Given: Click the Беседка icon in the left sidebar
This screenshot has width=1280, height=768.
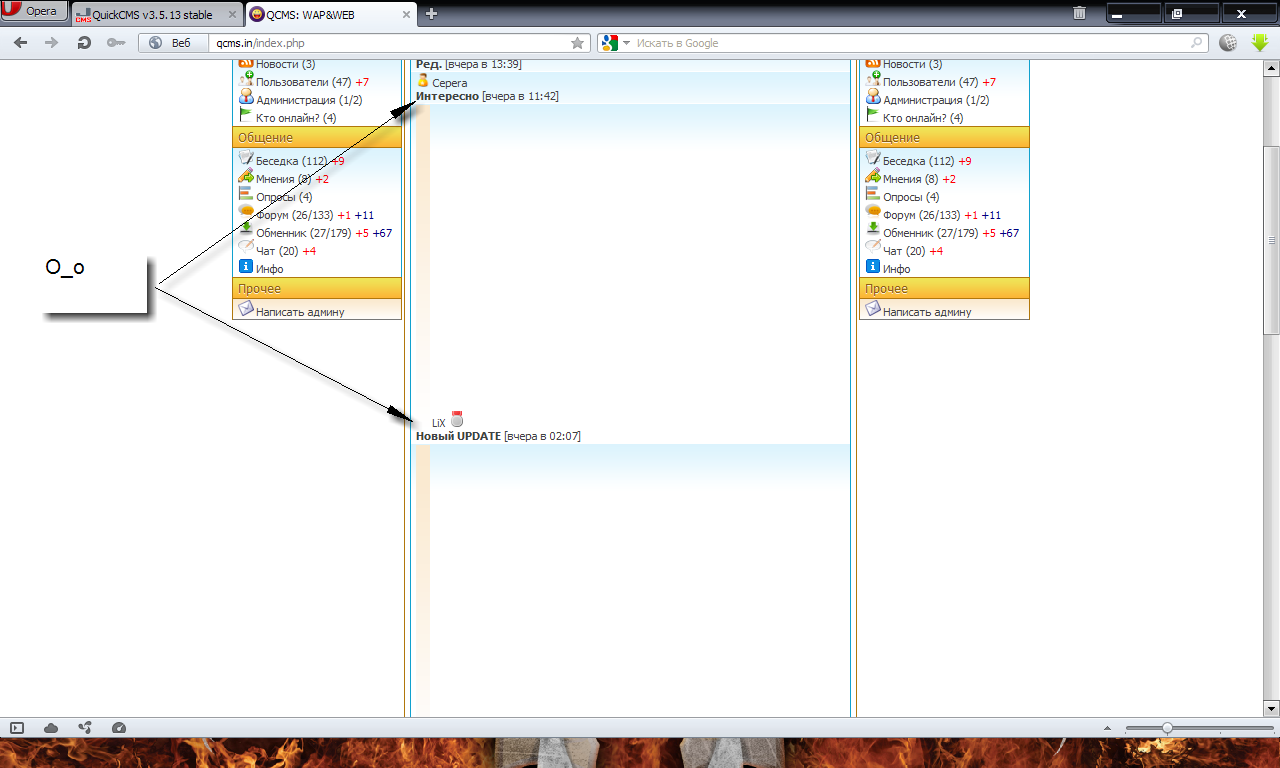Looking at the screenshot, I should pyautogui.click(x=246, y=159).
